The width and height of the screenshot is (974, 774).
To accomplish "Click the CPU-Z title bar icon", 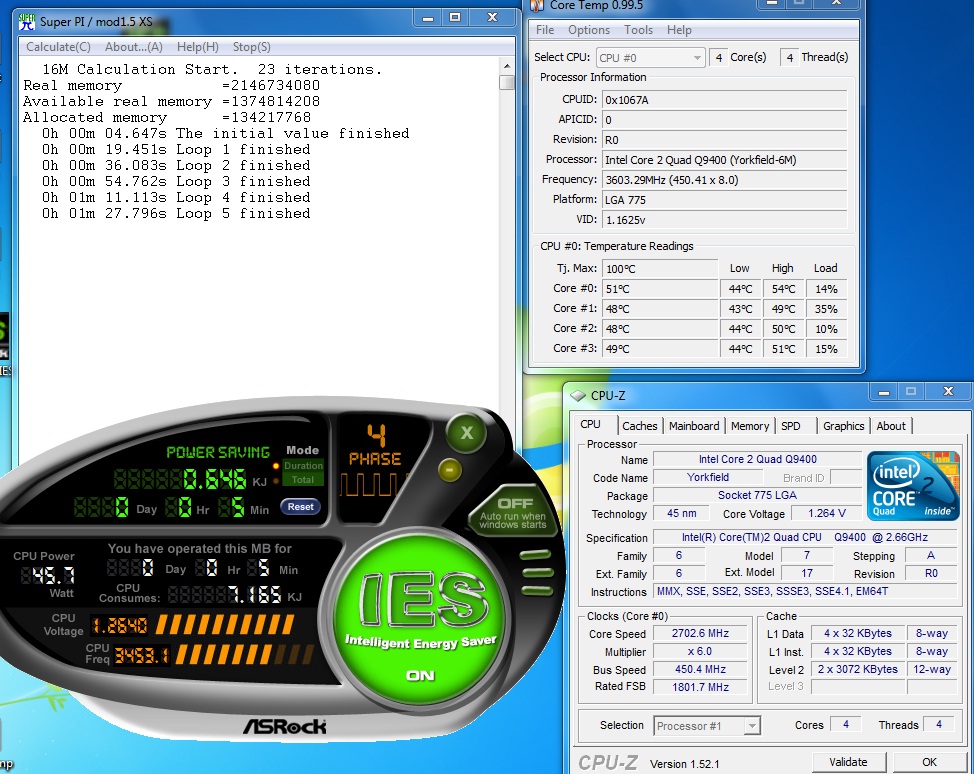I will point(578,396).
